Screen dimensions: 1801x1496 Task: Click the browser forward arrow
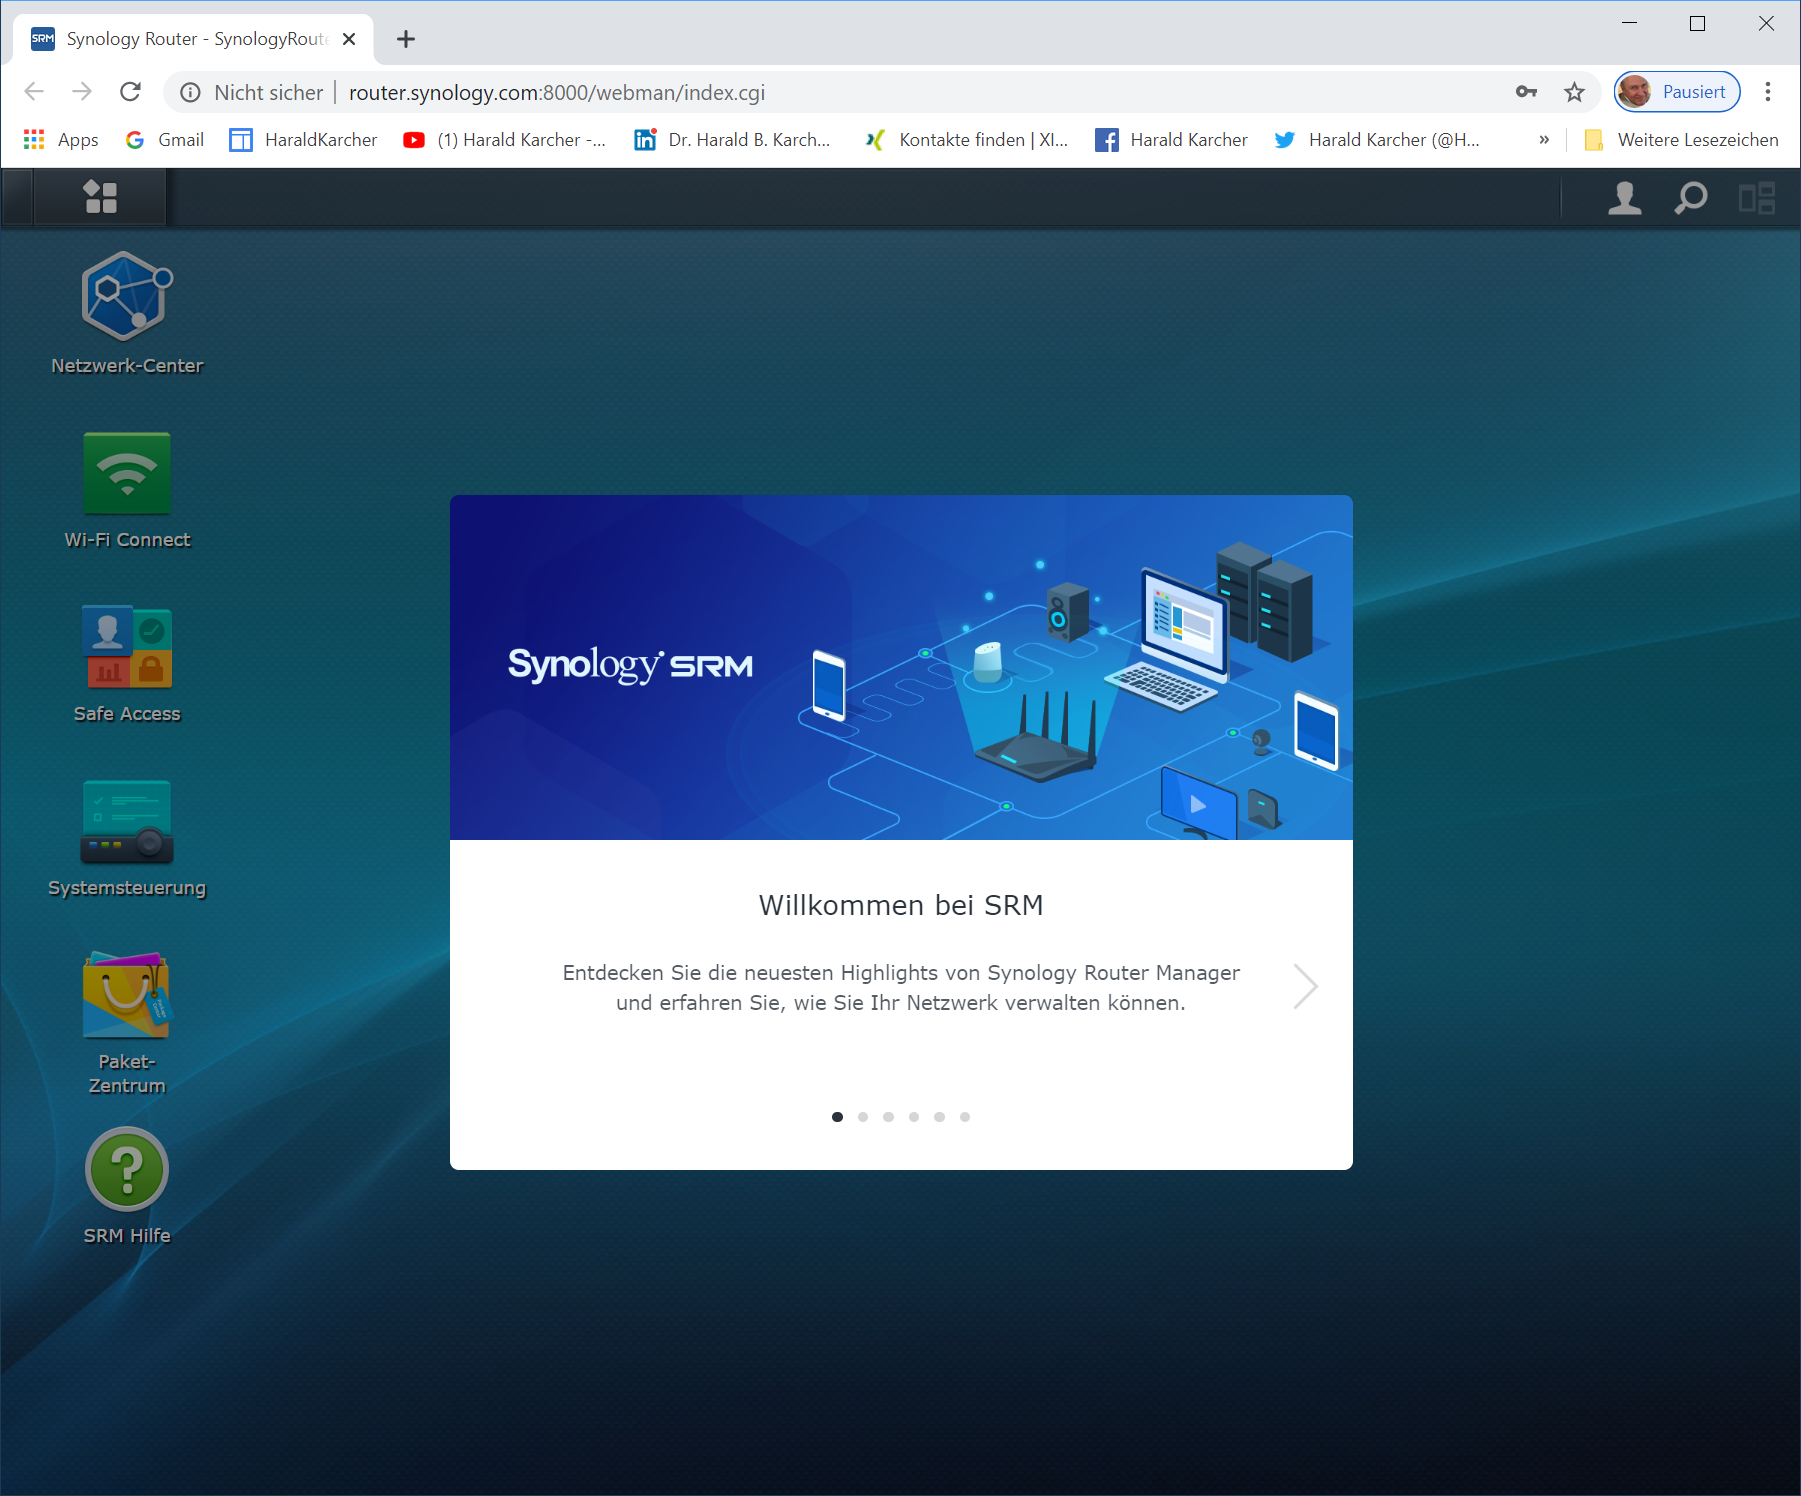tap(82, 92)
